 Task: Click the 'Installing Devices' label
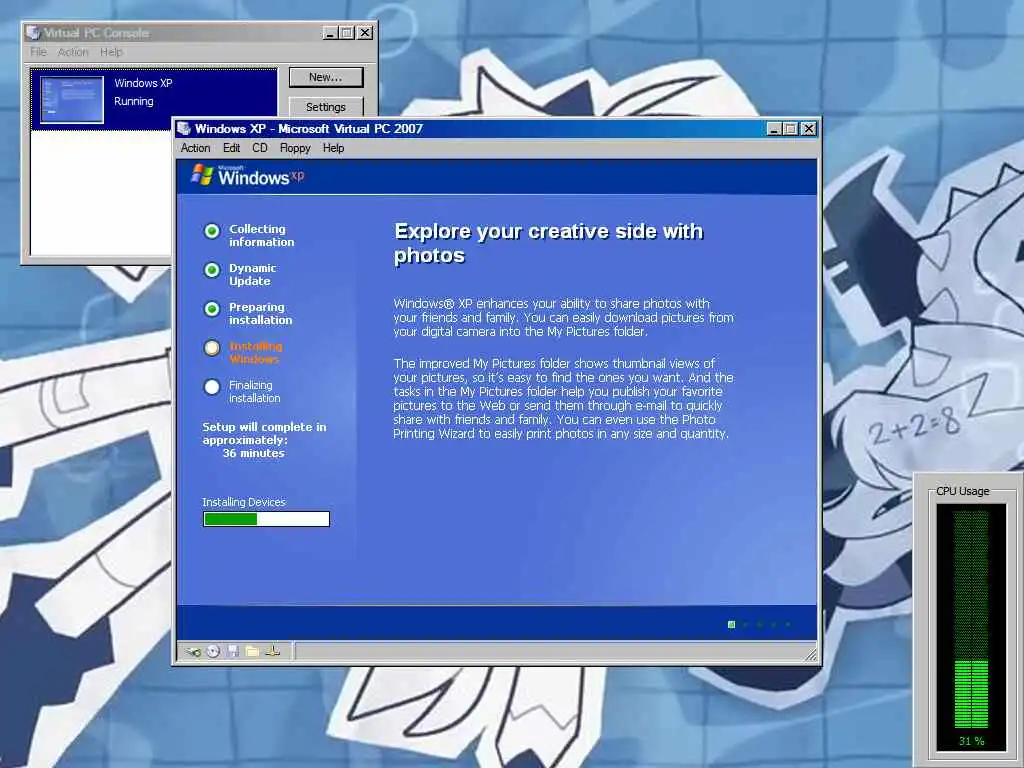click(244, 502)
